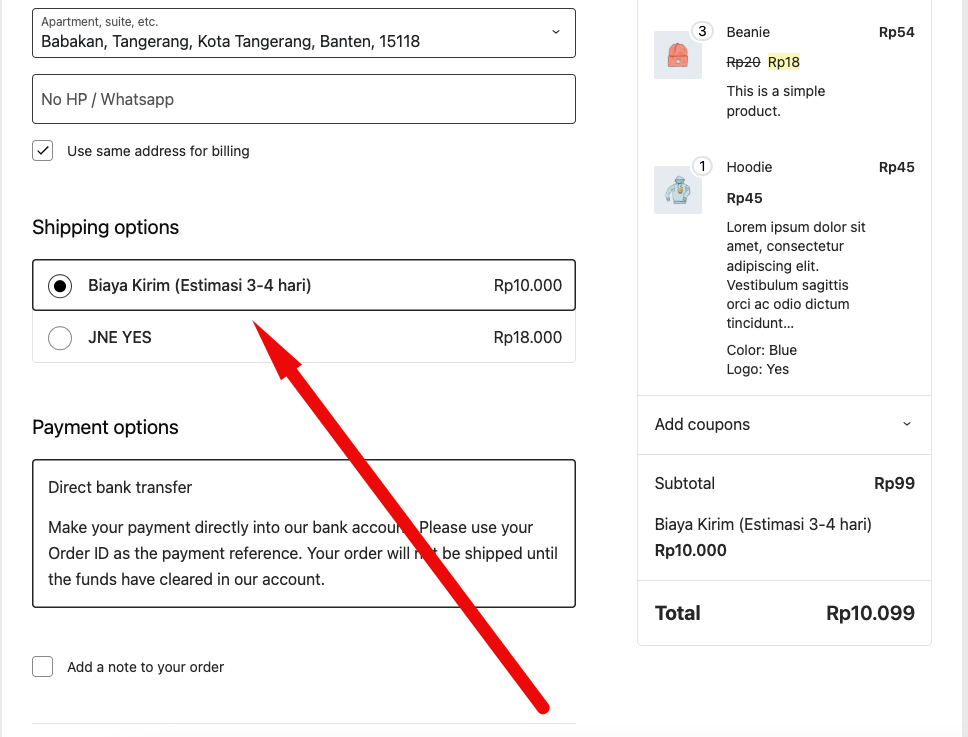Click the Hoodie product name
This screenshot has width=968, height=737.
click(749, 167)
